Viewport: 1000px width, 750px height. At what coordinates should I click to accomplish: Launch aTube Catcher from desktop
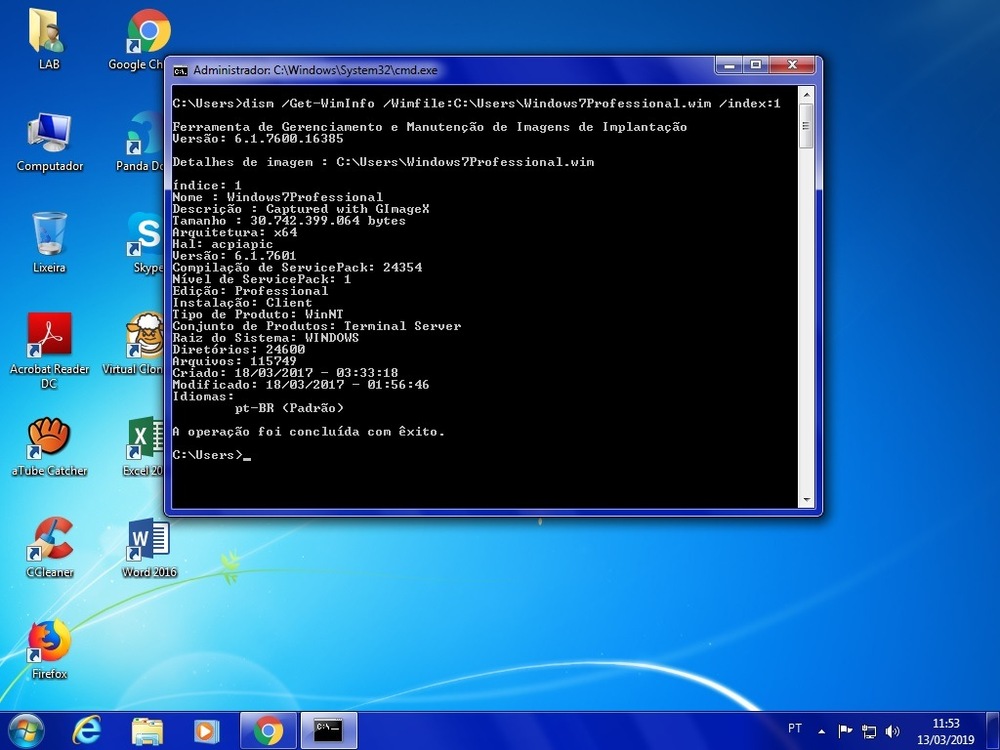coord(49,438)
